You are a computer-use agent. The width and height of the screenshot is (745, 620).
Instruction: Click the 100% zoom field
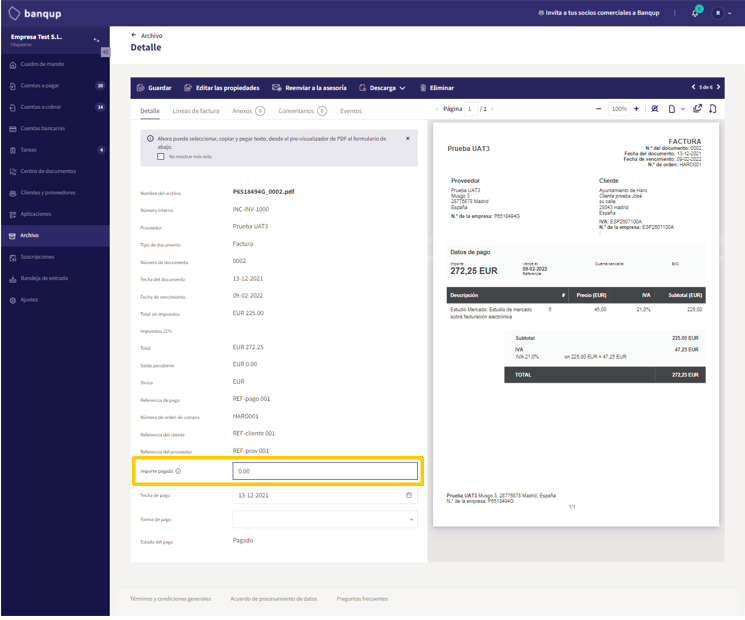pos(620,109)
